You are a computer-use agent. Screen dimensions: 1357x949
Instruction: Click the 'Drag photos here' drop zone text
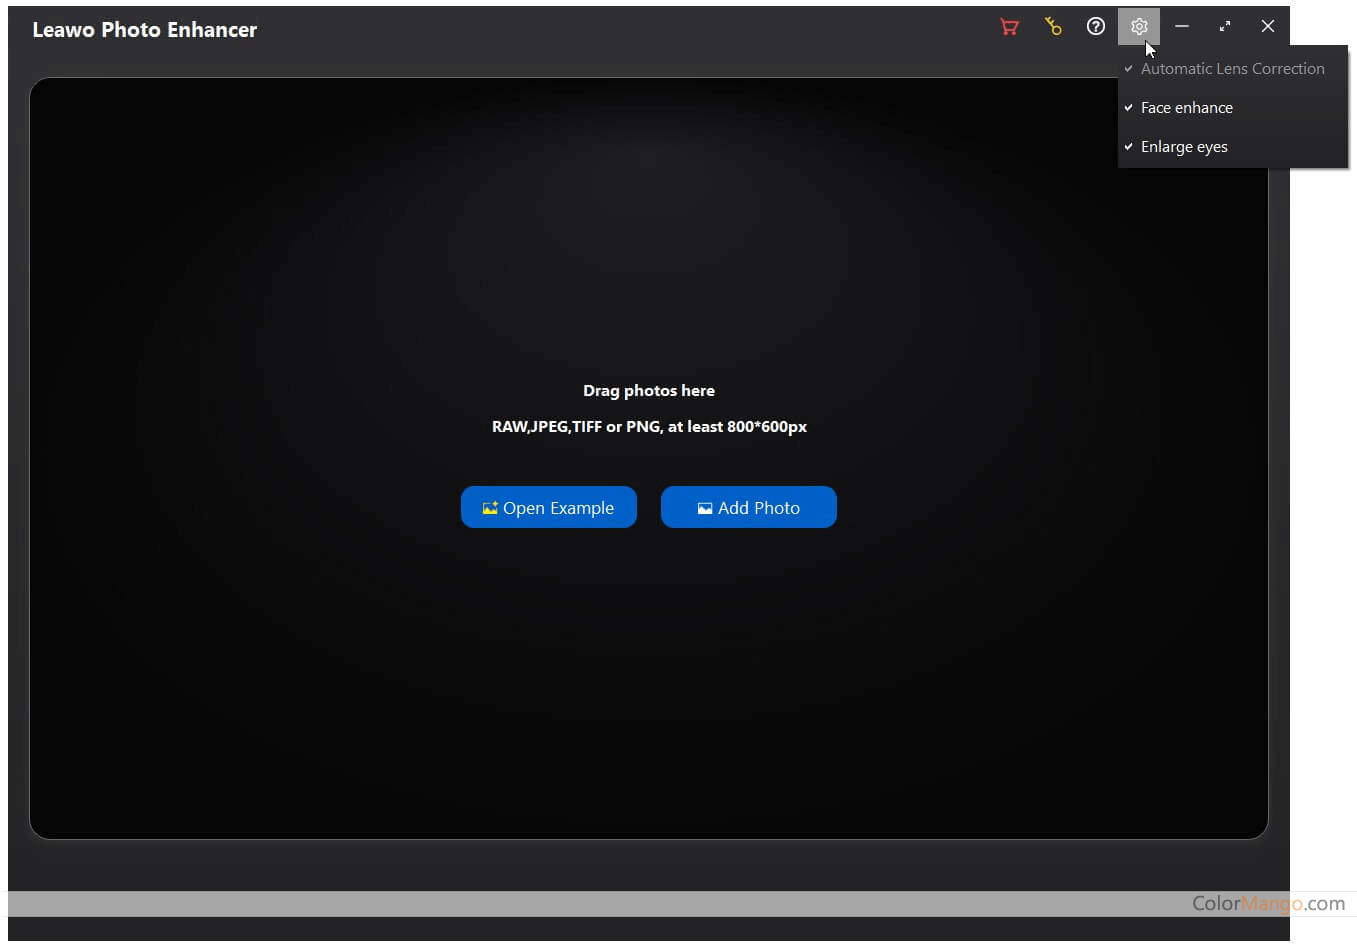pyautogui.click(x=649, y=391)
